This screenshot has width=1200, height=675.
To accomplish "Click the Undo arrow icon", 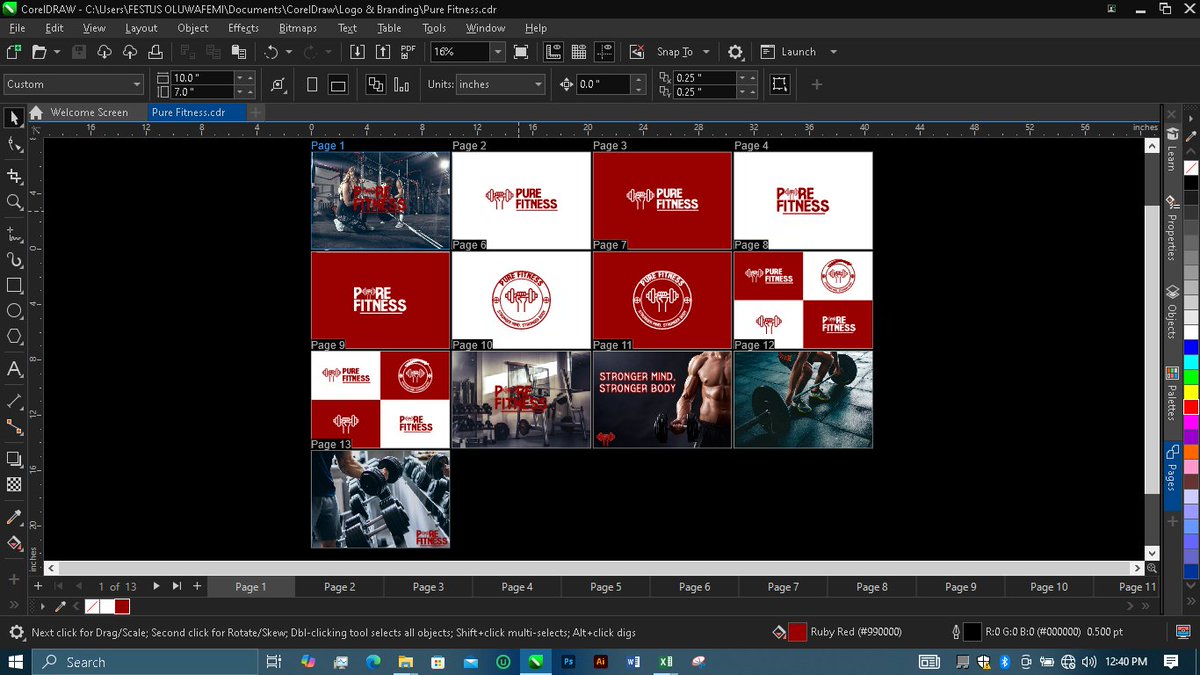I will click(x=271, y=52).
